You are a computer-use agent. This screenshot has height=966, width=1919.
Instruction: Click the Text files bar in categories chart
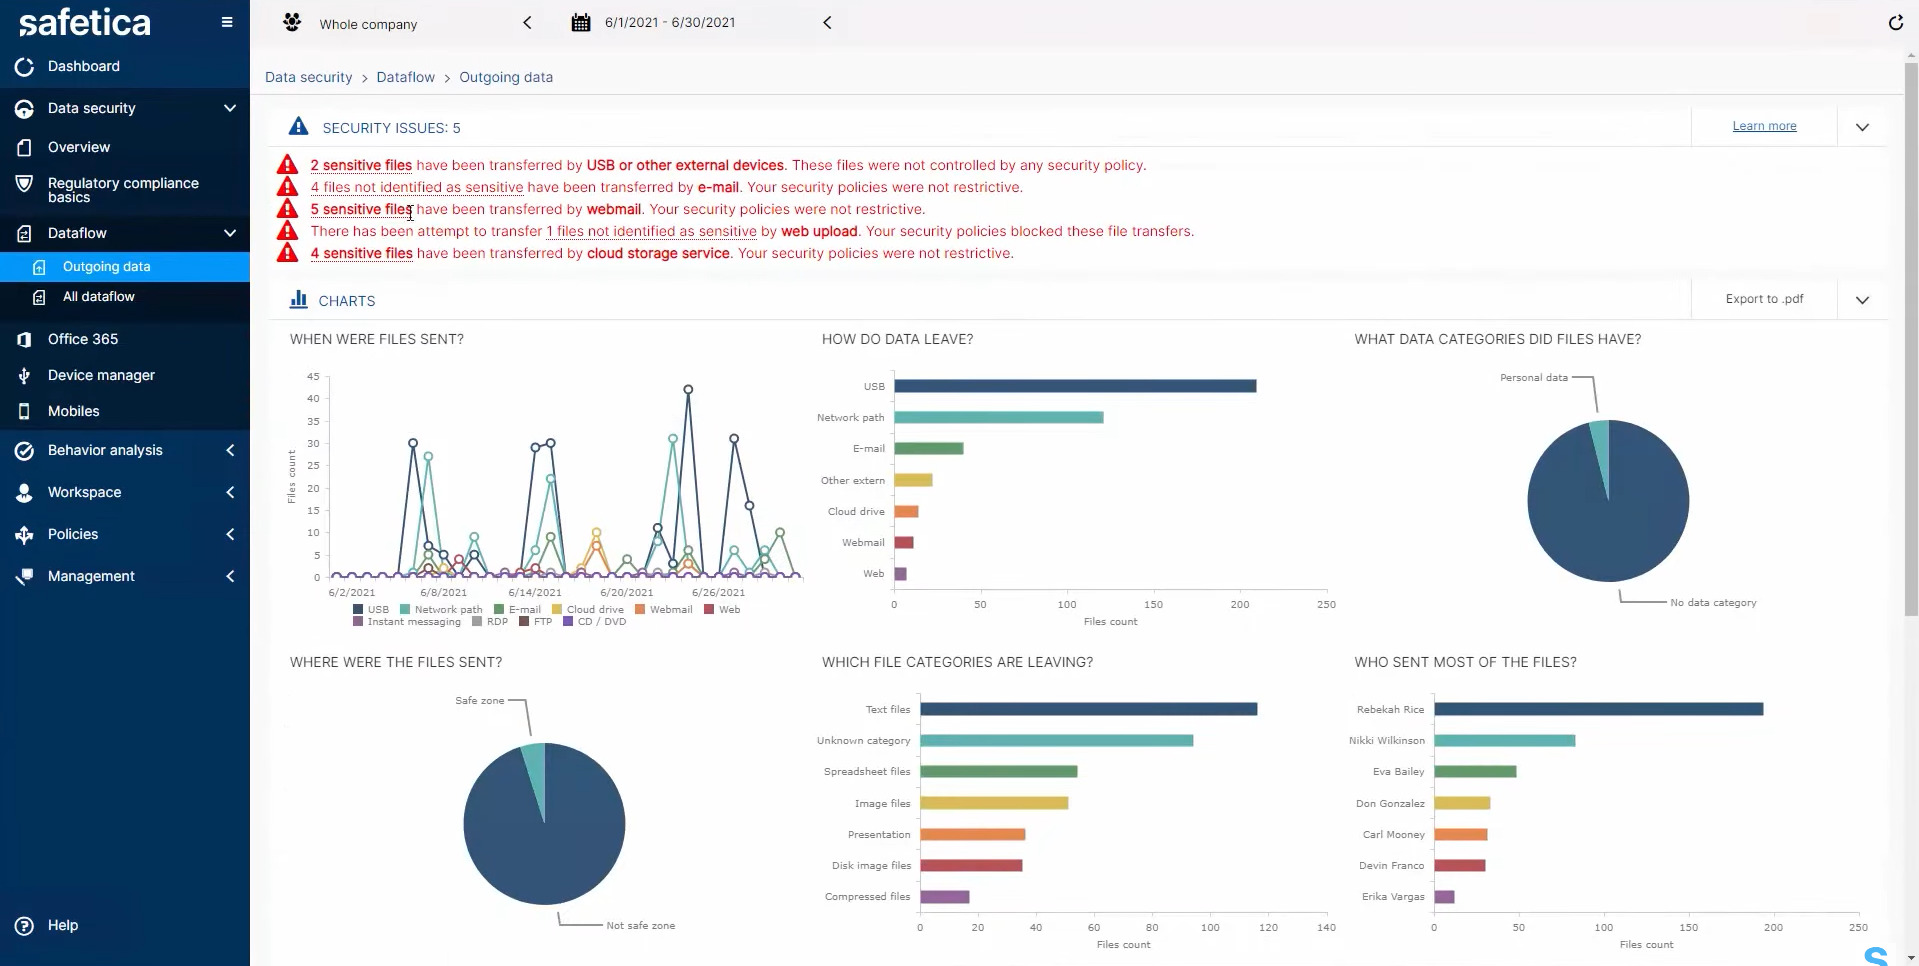pos(1088,709)
